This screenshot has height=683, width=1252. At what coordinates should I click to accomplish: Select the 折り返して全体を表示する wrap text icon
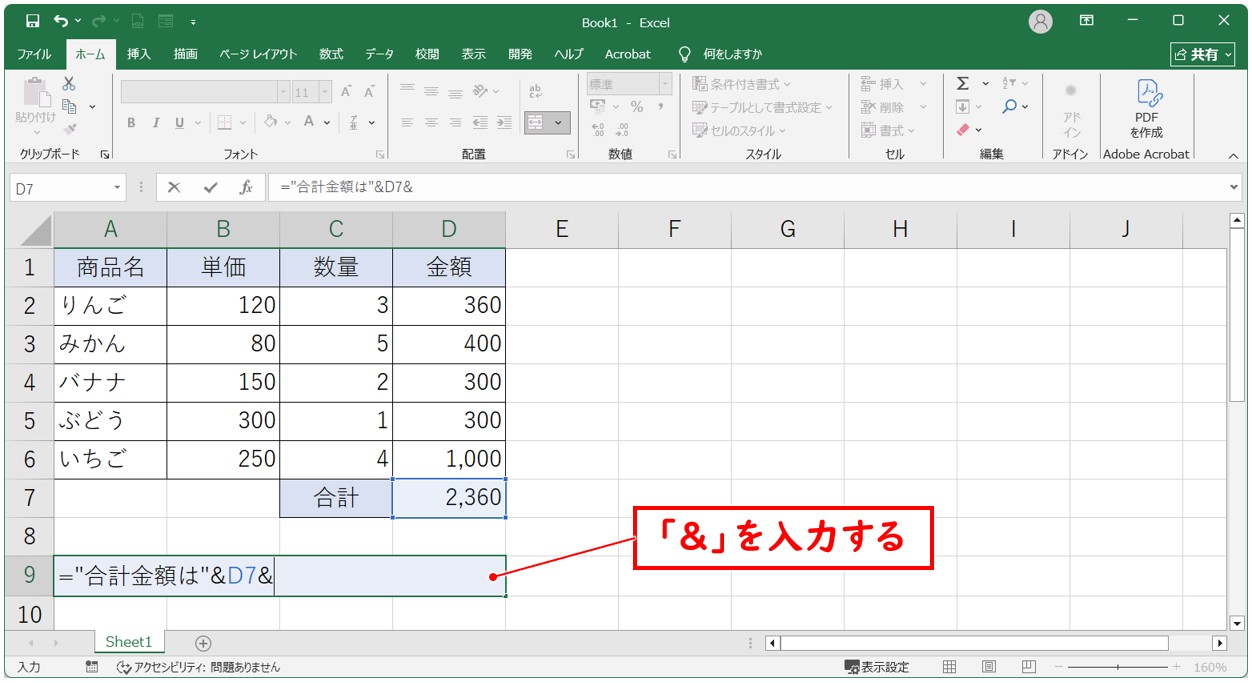[535, 92]
